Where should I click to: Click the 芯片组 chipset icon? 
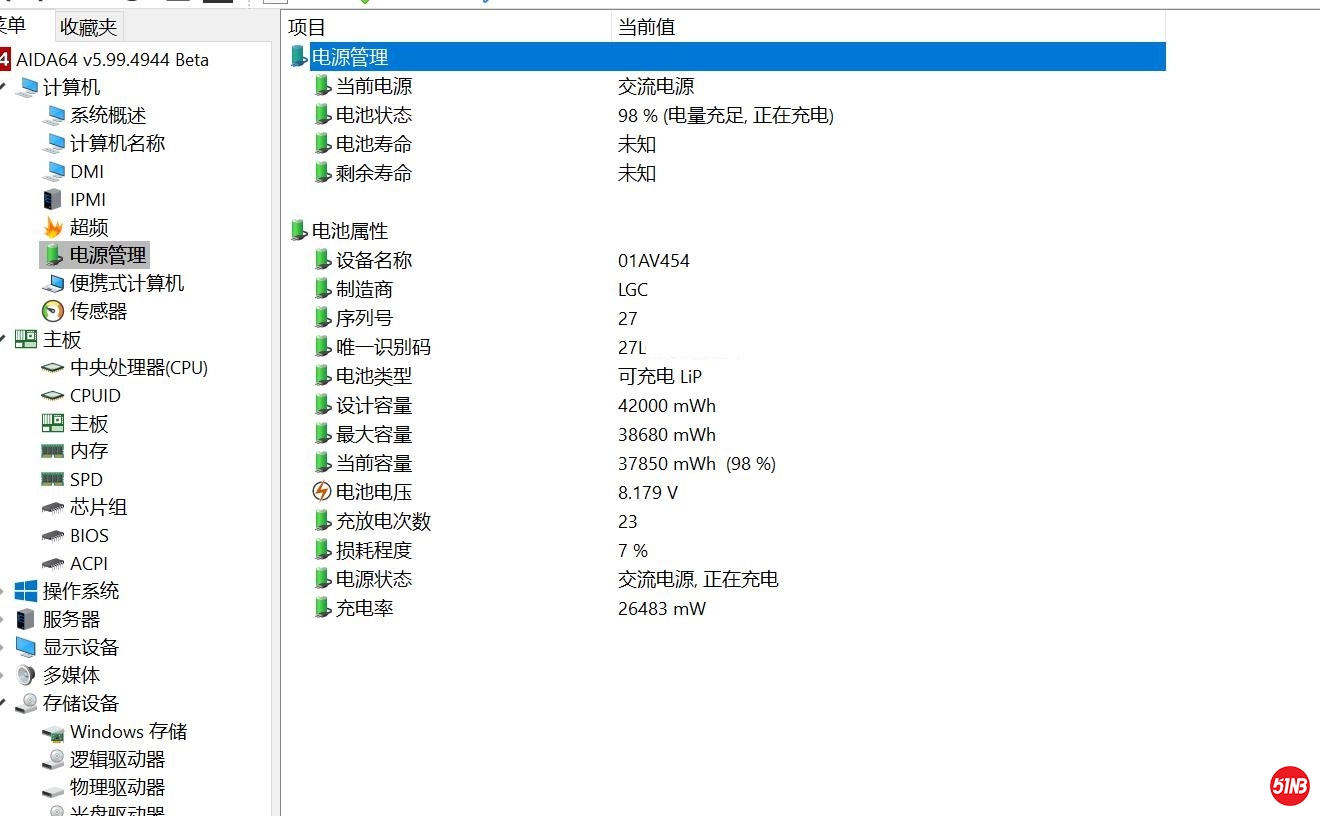(53, 507)
